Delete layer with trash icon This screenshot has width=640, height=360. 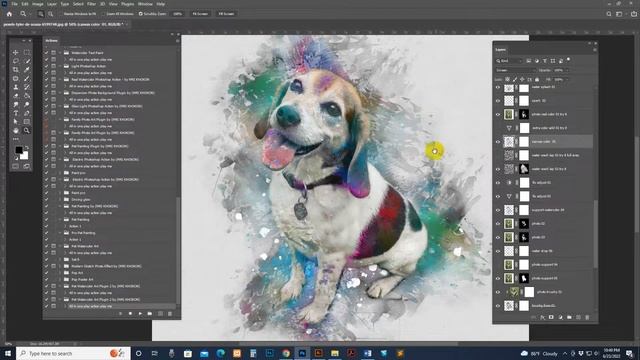587,317
